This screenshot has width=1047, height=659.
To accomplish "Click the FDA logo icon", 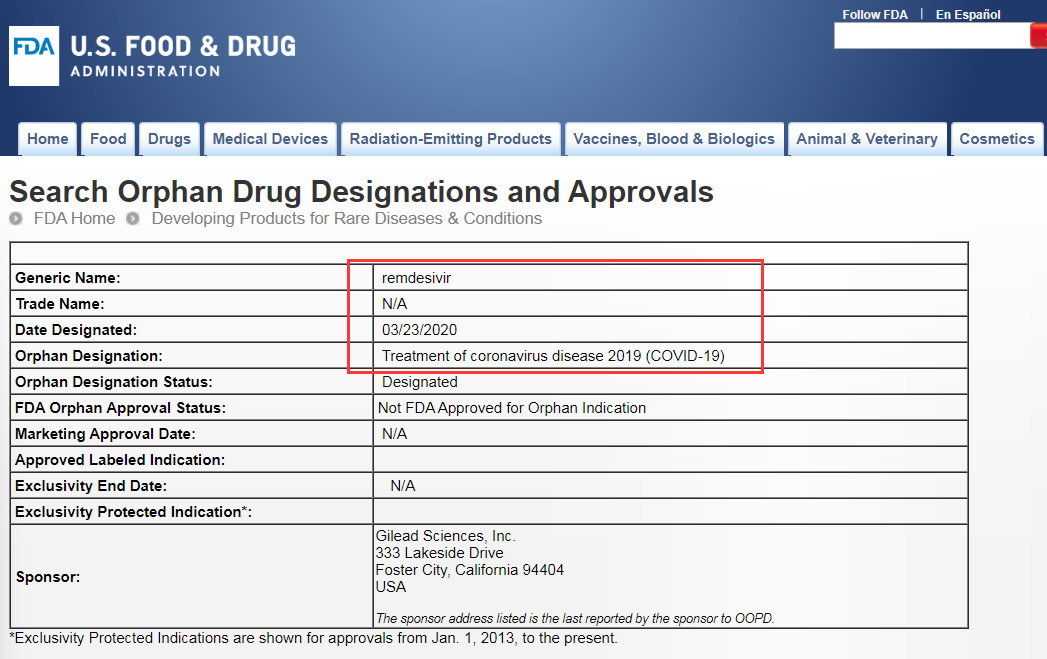I will pyautogui.click(x=34, y=56).
